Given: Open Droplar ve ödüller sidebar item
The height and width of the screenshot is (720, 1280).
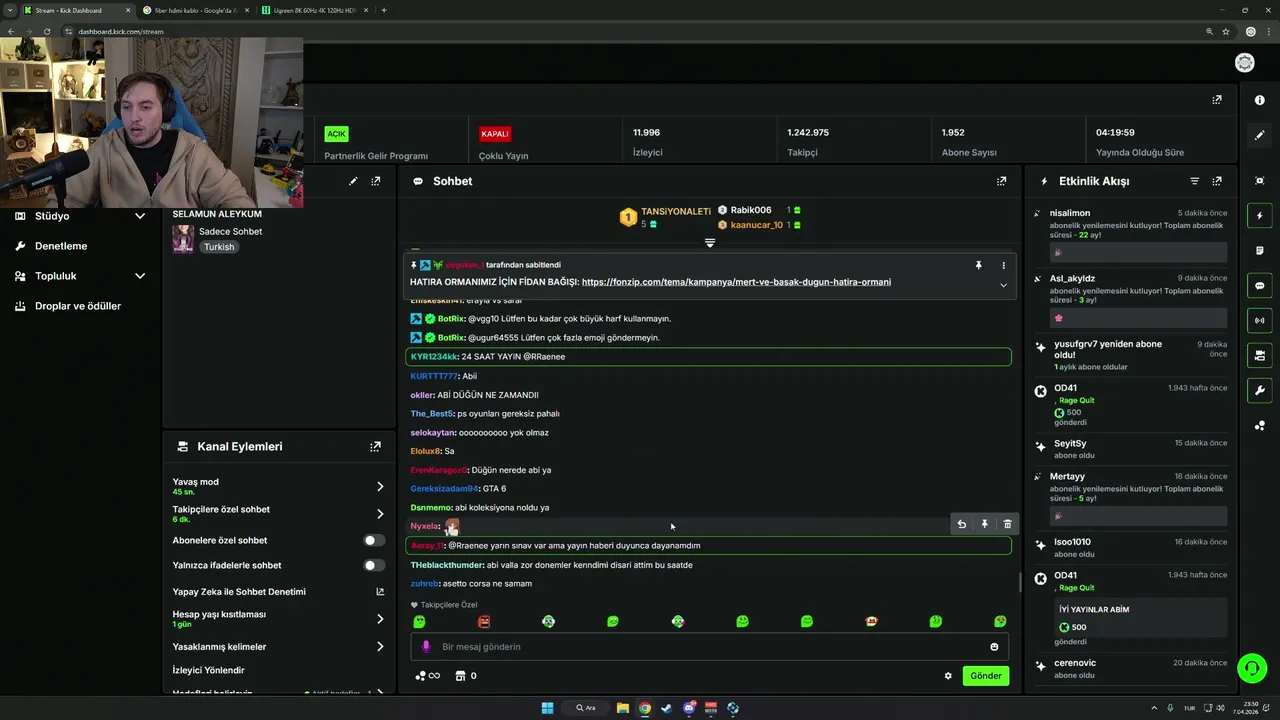Looking at the screenshot, I should (x=80, y=306).
